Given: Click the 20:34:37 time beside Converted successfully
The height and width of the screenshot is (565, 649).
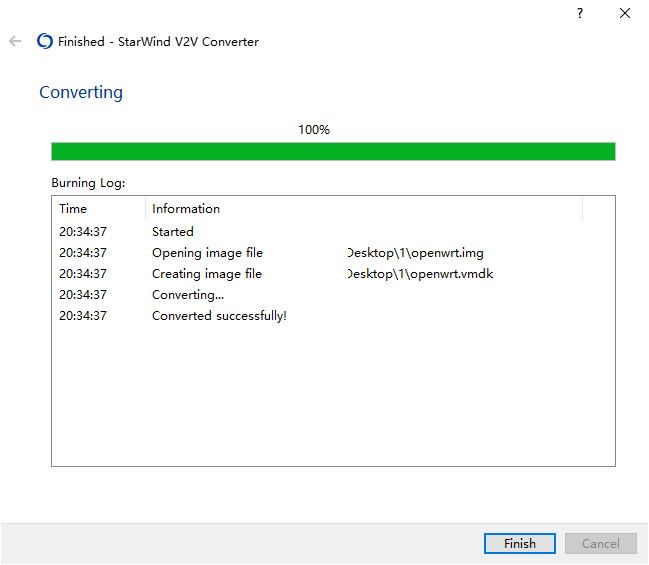Looking at the screenshot, I should click(83, 316).
